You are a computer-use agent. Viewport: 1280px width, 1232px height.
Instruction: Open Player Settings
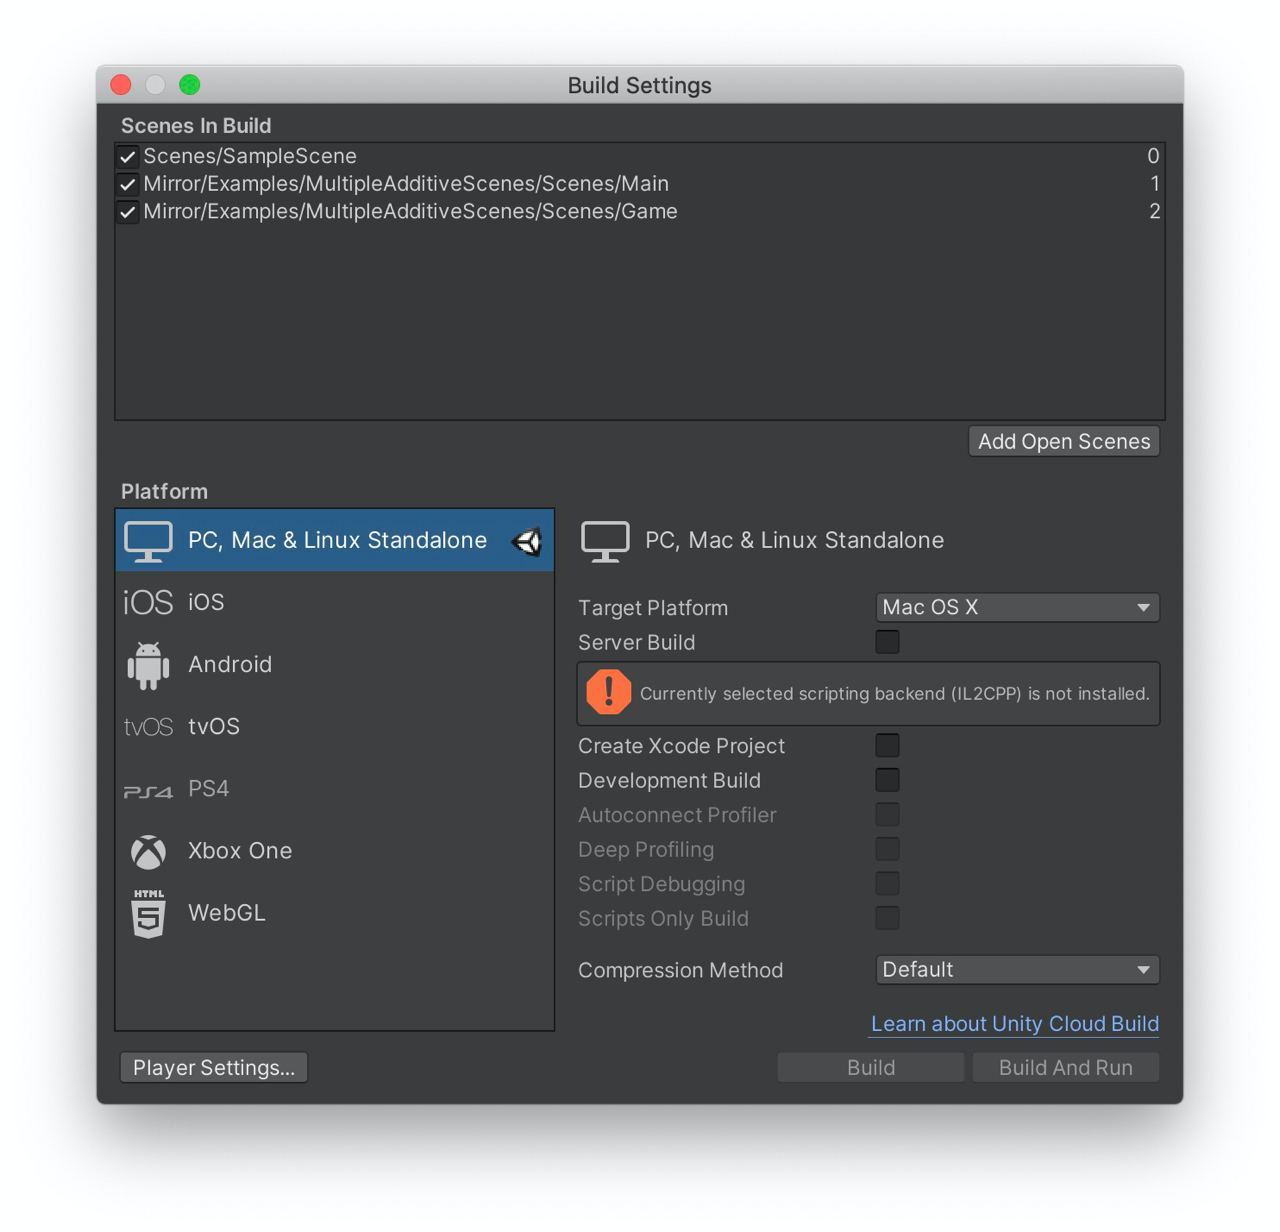(213, 1067)
